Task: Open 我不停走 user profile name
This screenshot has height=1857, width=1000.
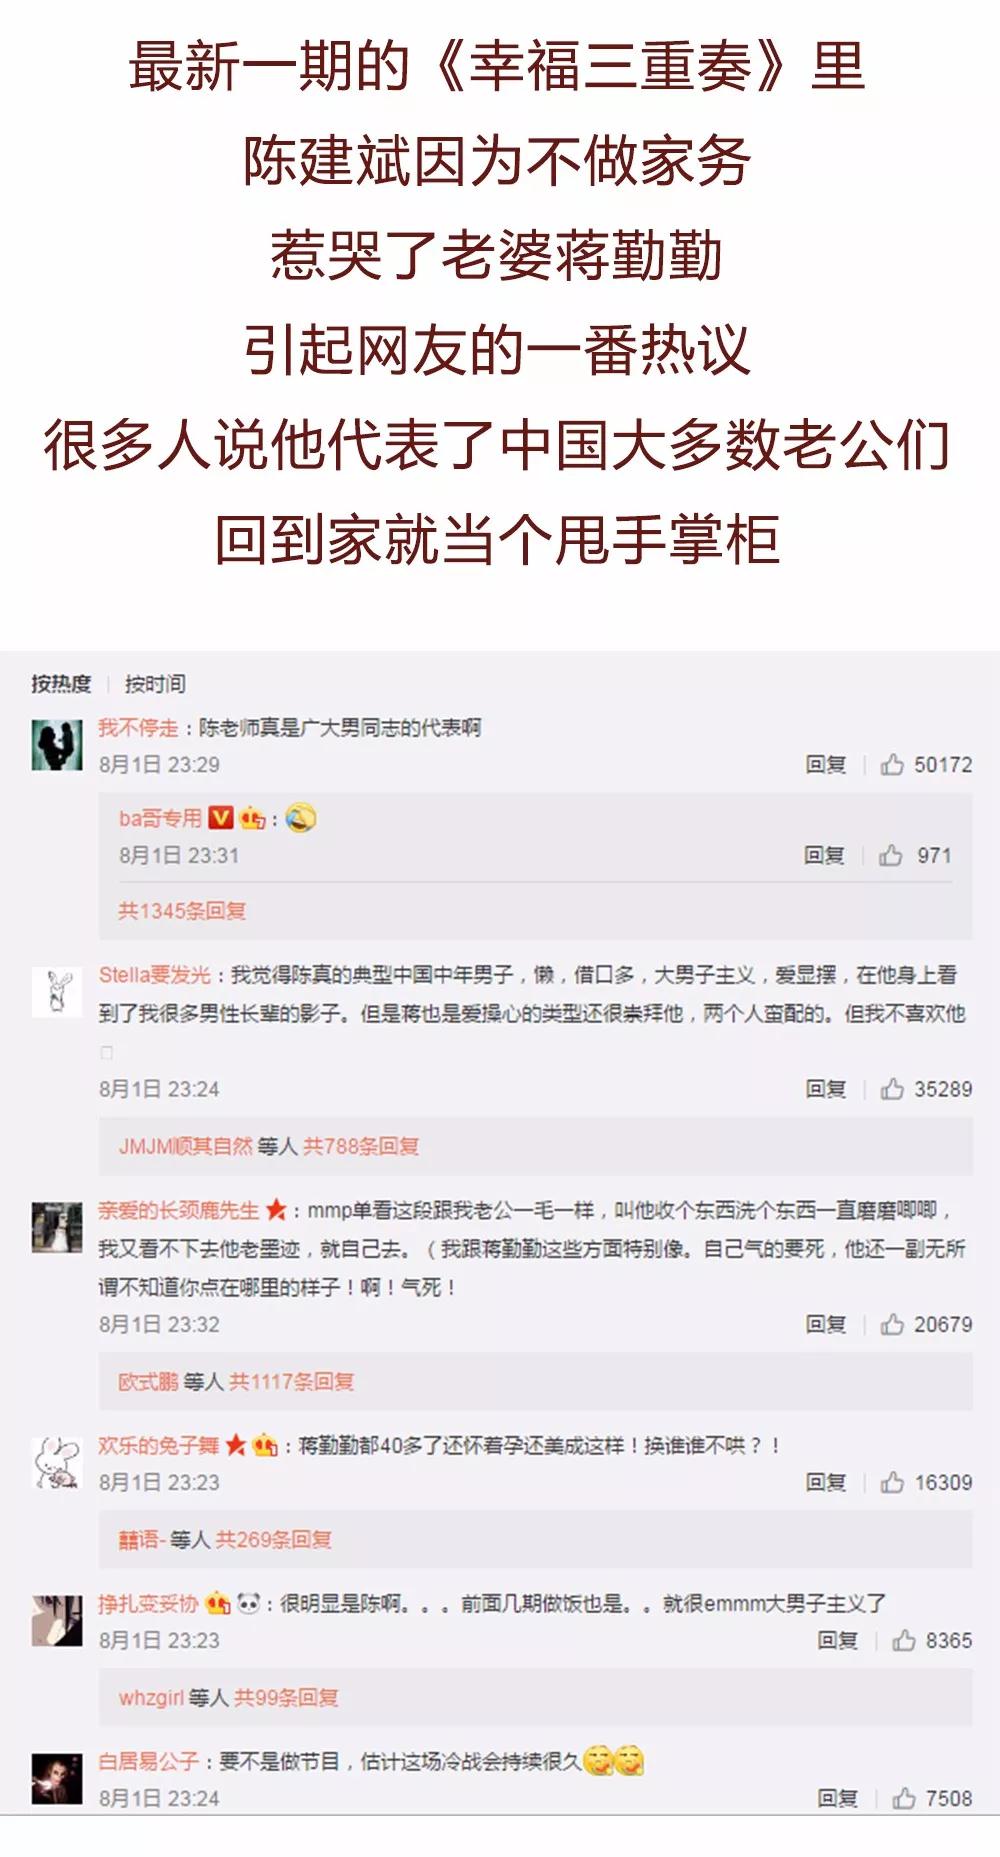Action: tap(138, 728)
